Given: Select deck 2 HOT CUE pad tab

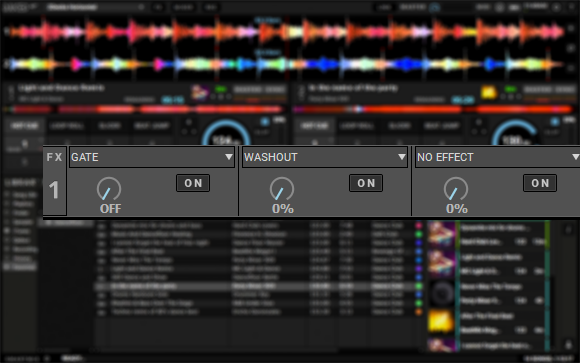Looking at the screenshot, I should tap(314, 126).
